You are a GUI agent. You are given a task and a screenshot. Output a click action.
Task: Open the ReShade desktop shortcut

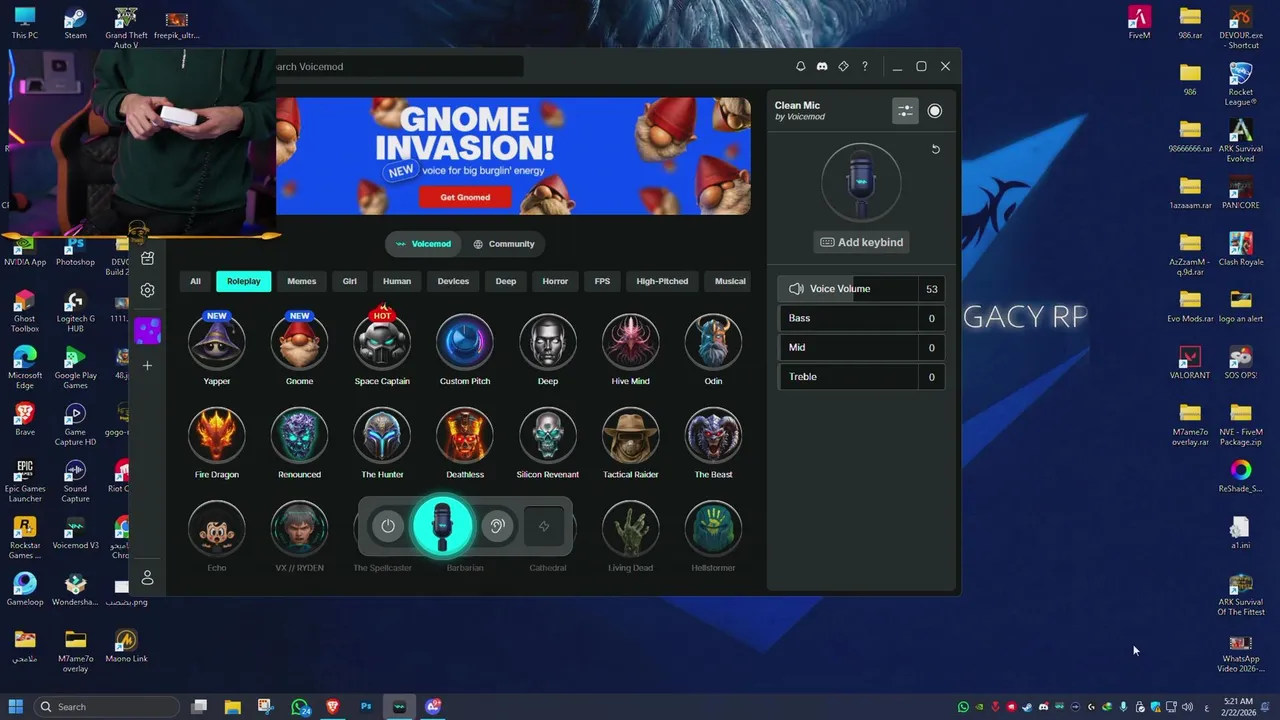coord(1240,476)
